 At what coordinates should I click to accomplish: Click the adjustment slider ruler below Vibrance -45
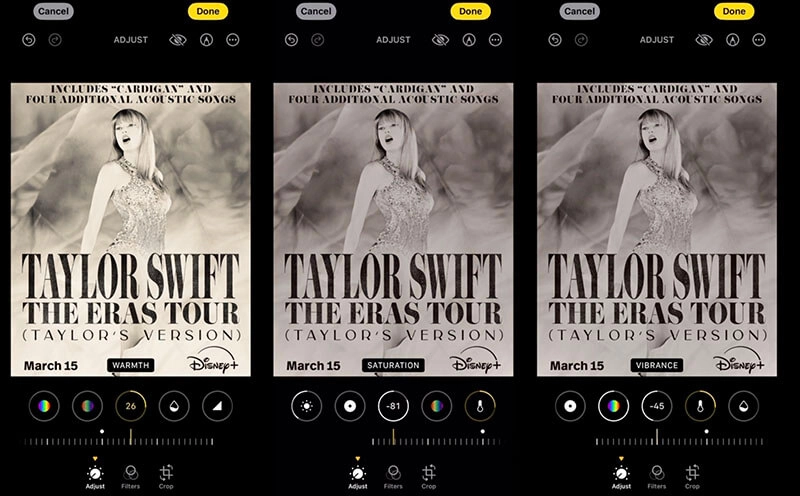656,441
